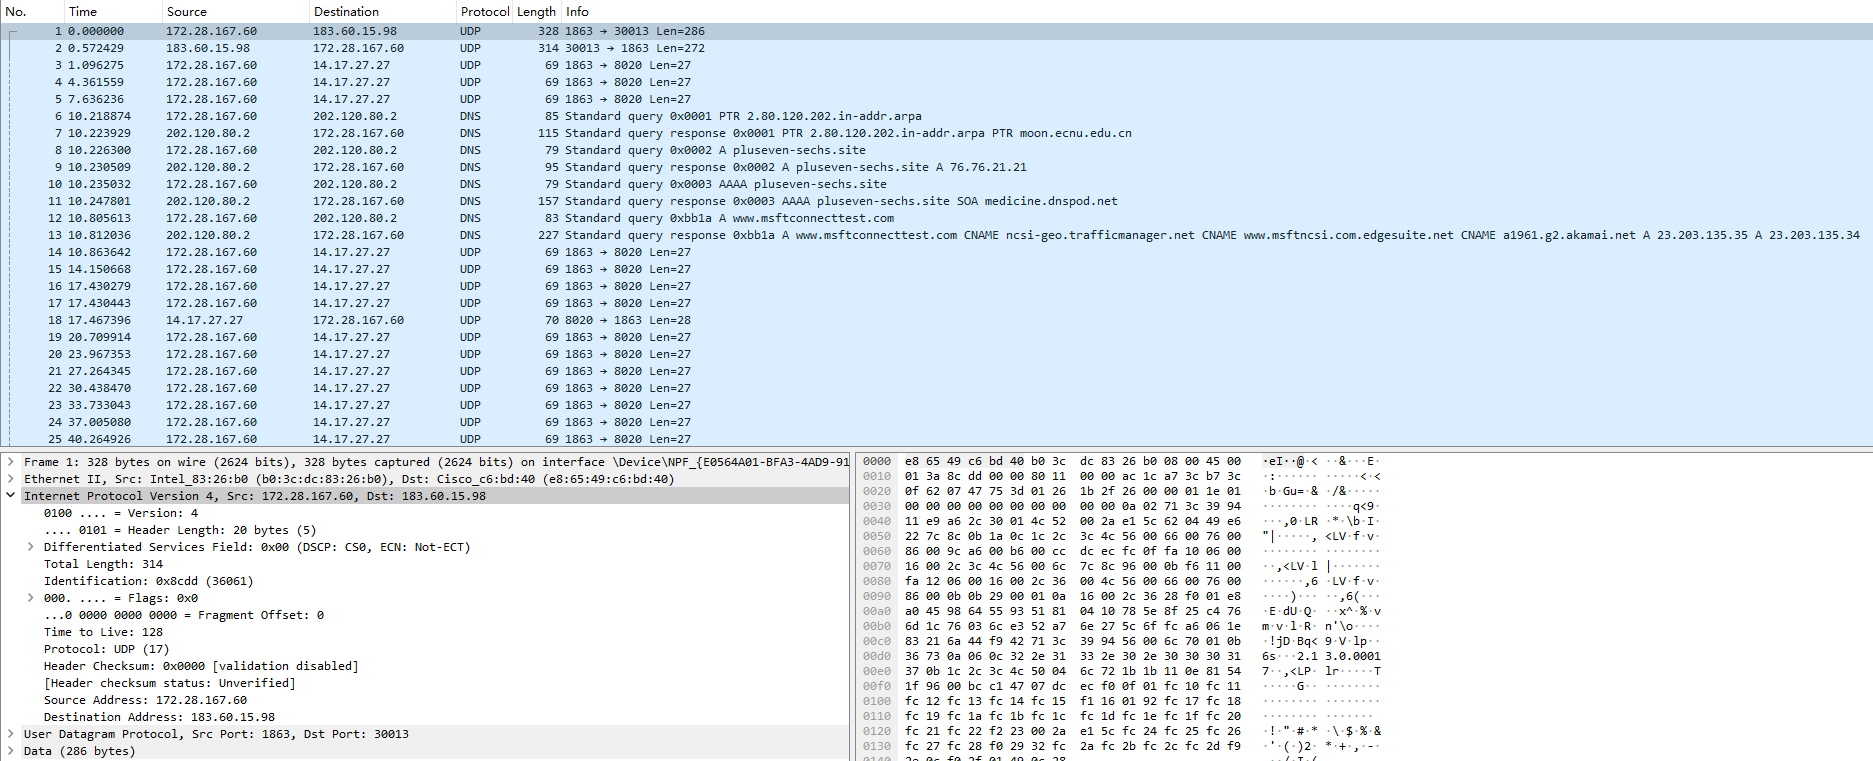Select packet 18 from 14.17.27.27
This screenshot has height=761, width=1873.
[x=936, y=320]
